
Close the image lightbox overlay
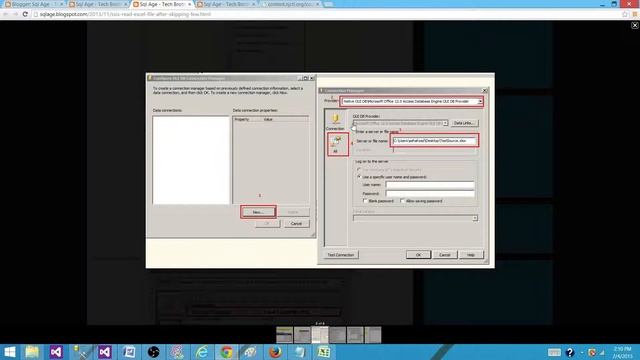point(635,25)
